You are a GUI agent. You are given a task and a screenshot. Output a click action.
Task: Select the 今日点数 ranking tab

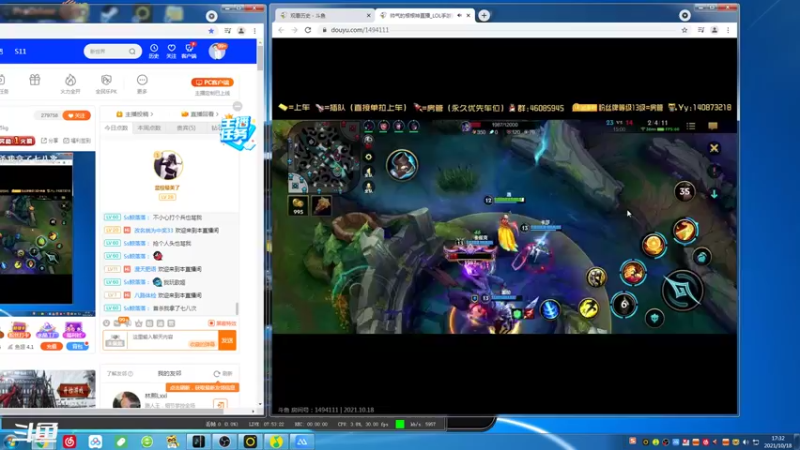(116, 128)
